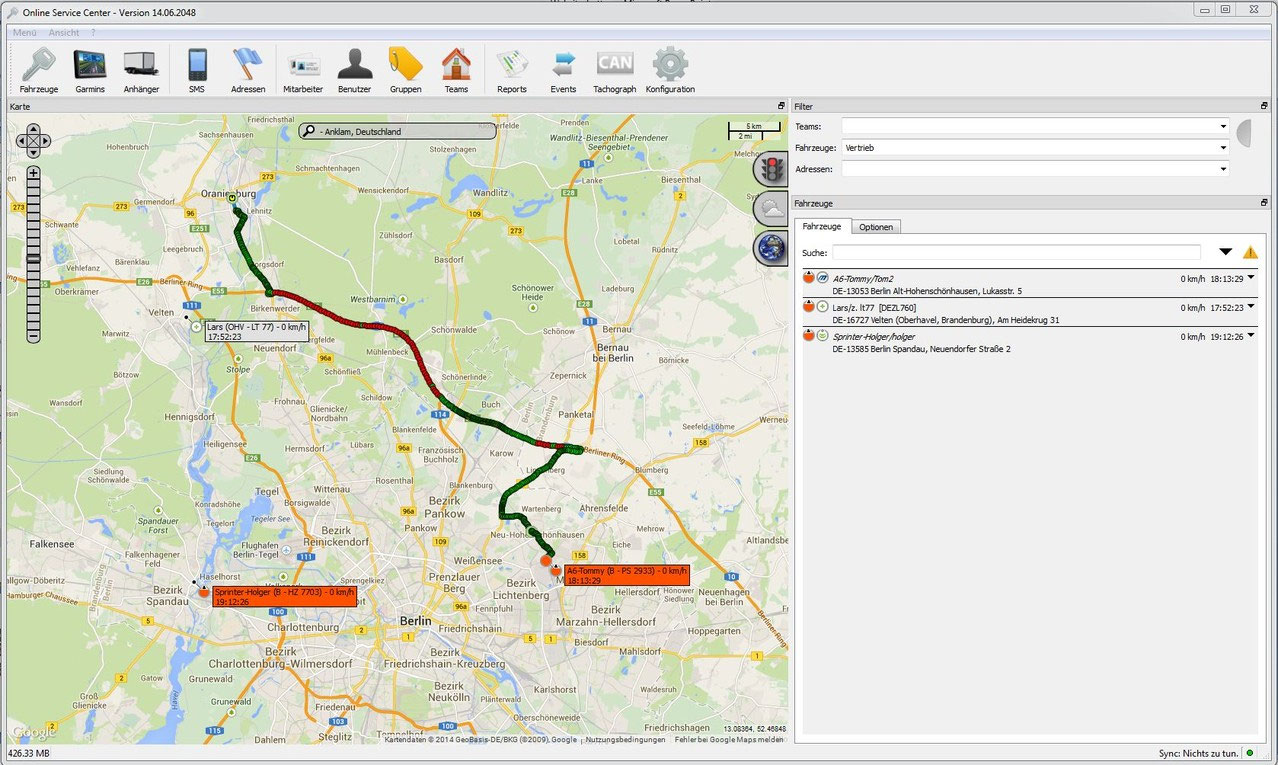Click the Suche vehicle search field
Viewport: 1278px width, 765px height.
point(1015,253)
